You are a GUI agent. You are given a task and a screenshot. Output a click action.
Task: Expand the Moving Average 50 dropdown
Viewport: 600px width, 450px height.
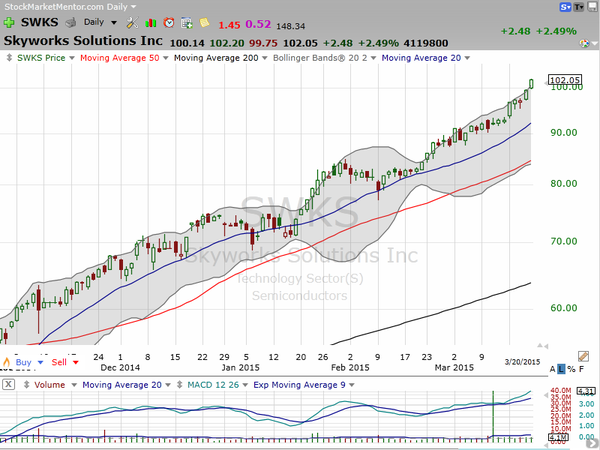pyautogui.click(x=166, y=58)
